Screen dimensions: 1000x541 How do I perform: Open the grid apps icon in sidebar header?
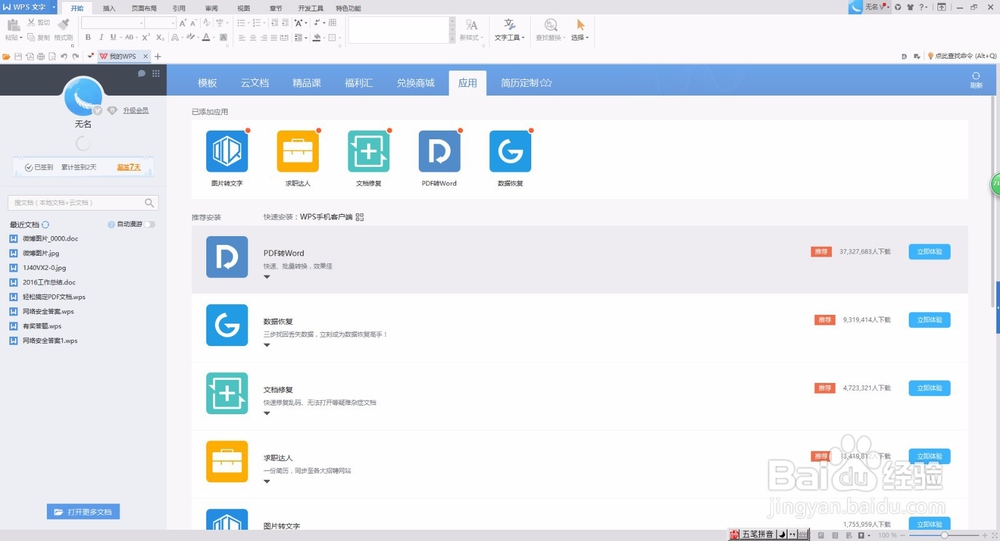click(x=156, y=73)
